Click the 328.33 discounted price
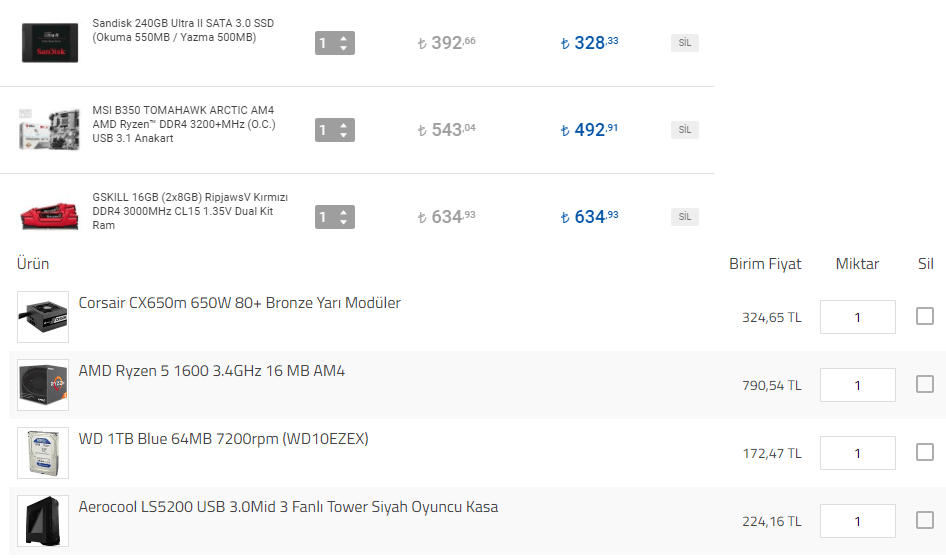Viewport: 946px width, 558px height. point(589,43)
